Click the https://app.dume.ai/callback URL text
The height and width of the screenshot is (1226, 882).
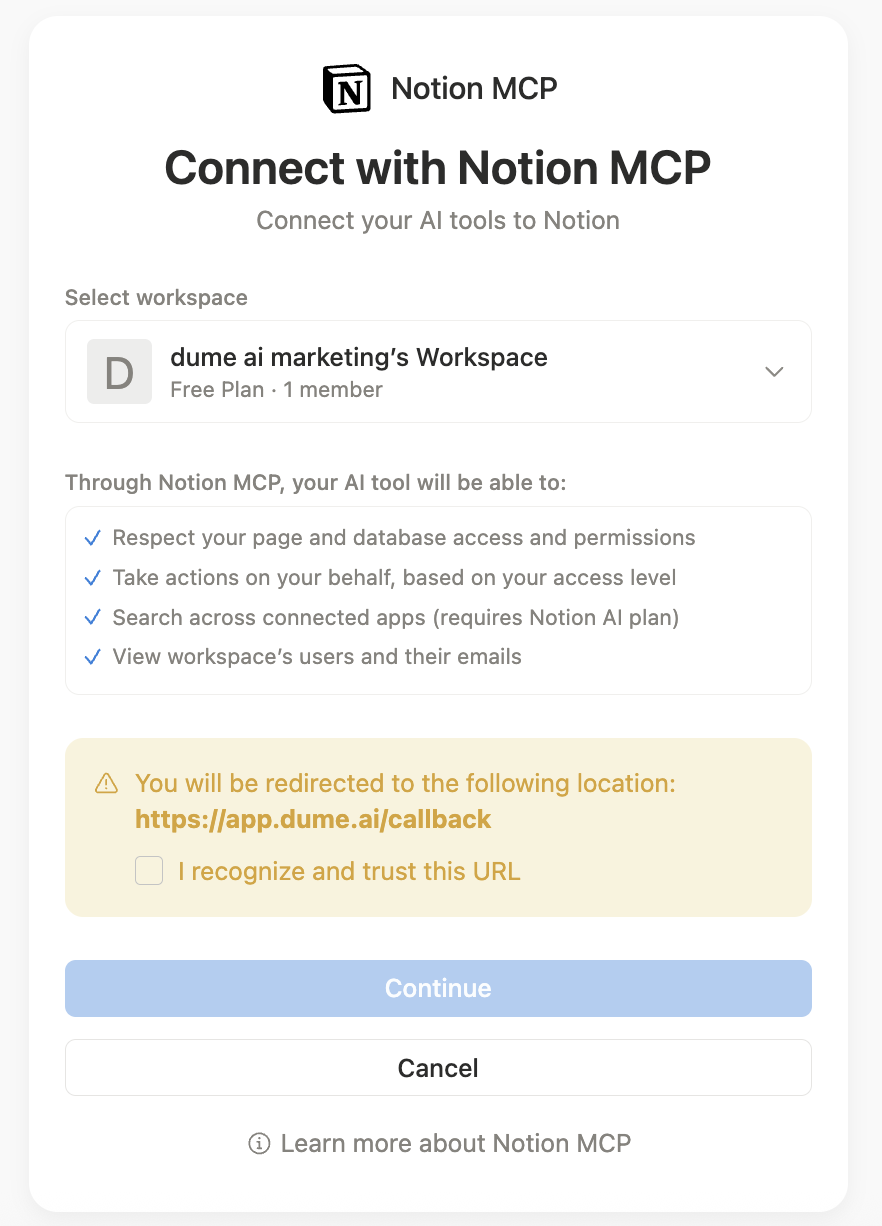coord(313,819)
